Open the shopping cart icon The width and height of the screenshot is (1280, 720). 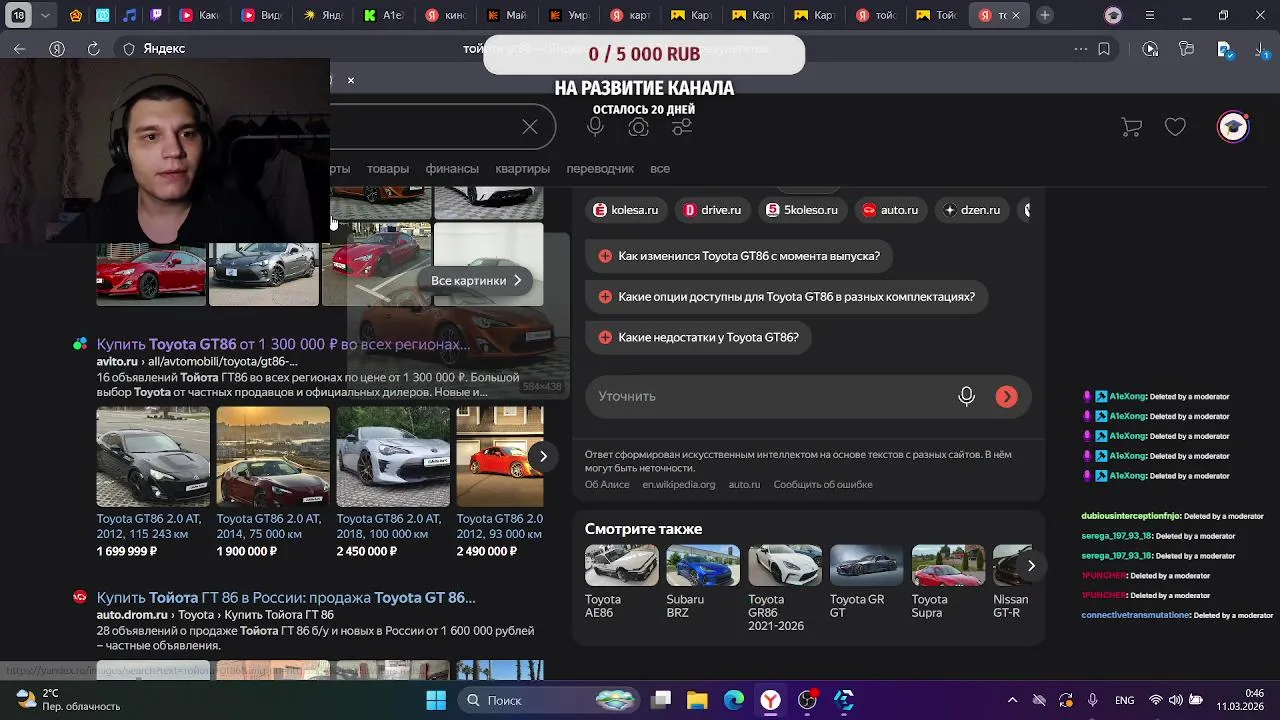[x=1132, y=127]
